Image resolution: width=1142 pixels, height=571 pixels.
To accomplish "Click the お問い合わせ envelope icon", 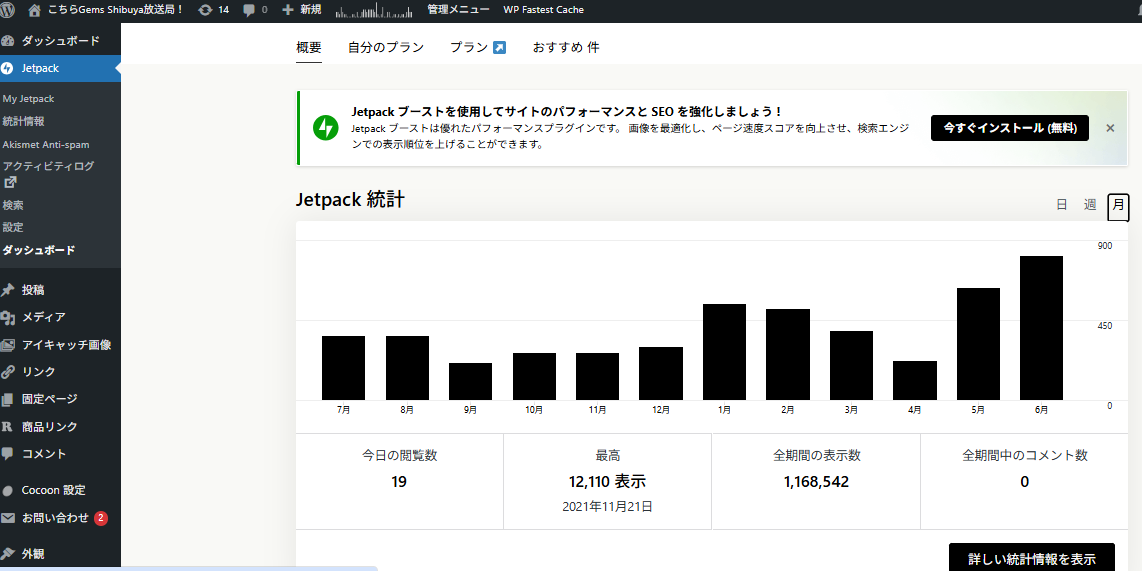I will (7, 519).
